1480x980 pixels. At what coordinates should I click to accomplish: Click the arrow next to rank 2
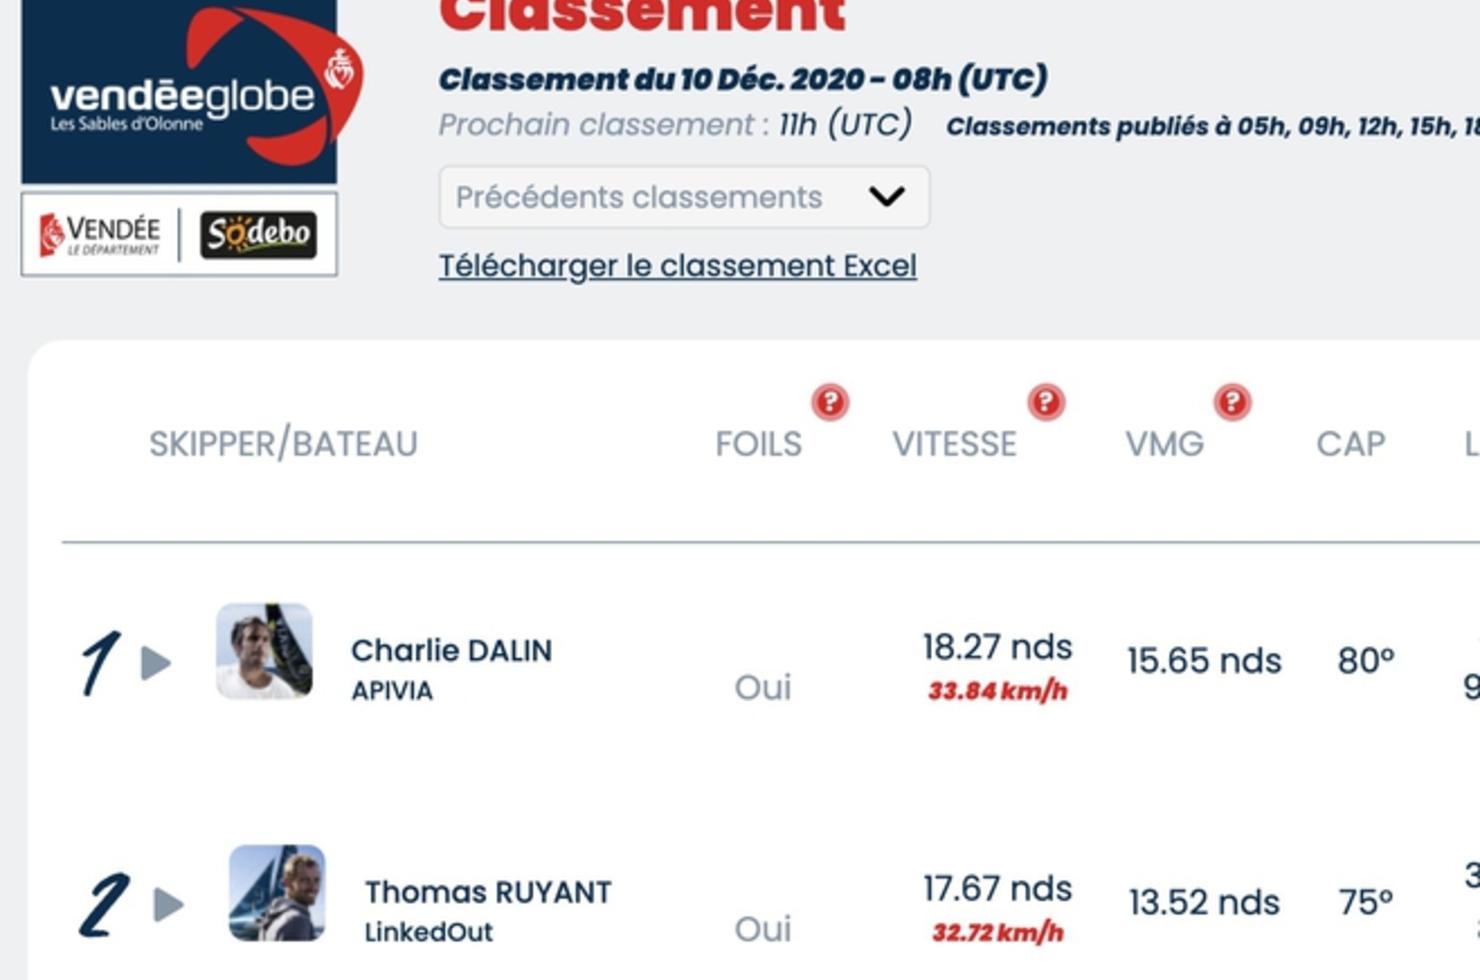tap(168, 904)
